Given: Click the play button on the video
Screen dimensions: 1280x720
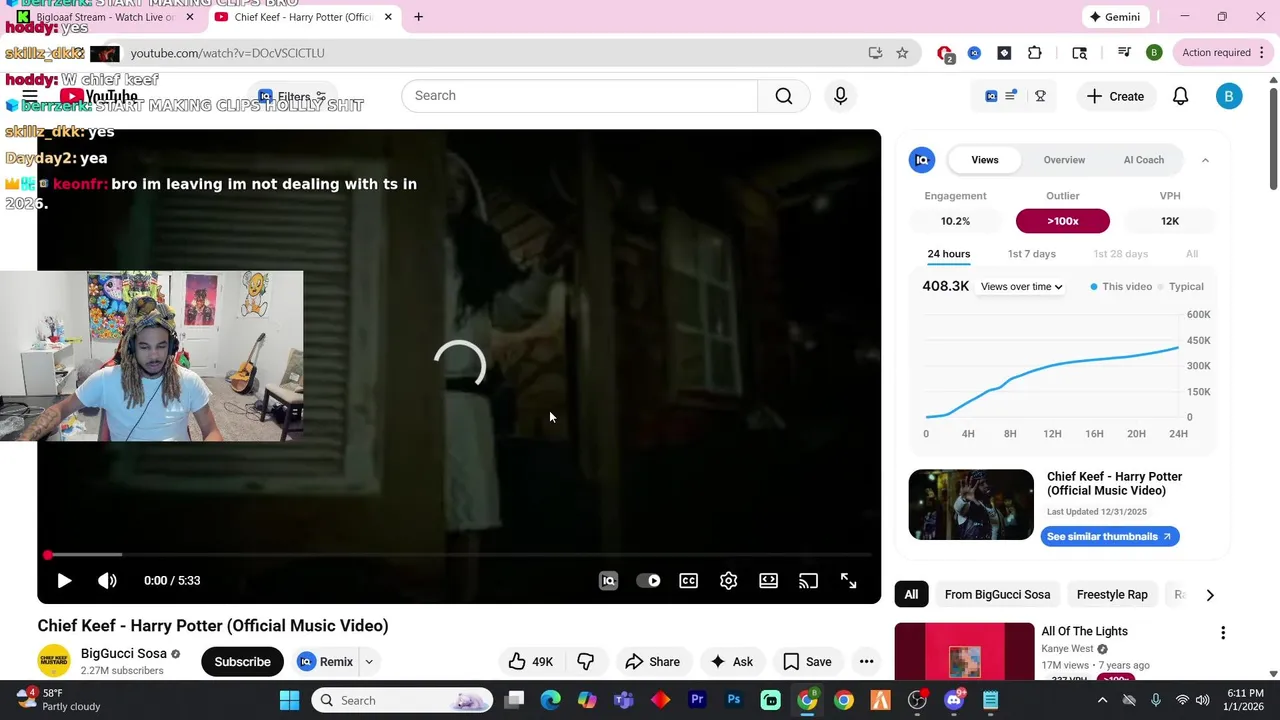Looking at the screenshot, I should (64, 580).
